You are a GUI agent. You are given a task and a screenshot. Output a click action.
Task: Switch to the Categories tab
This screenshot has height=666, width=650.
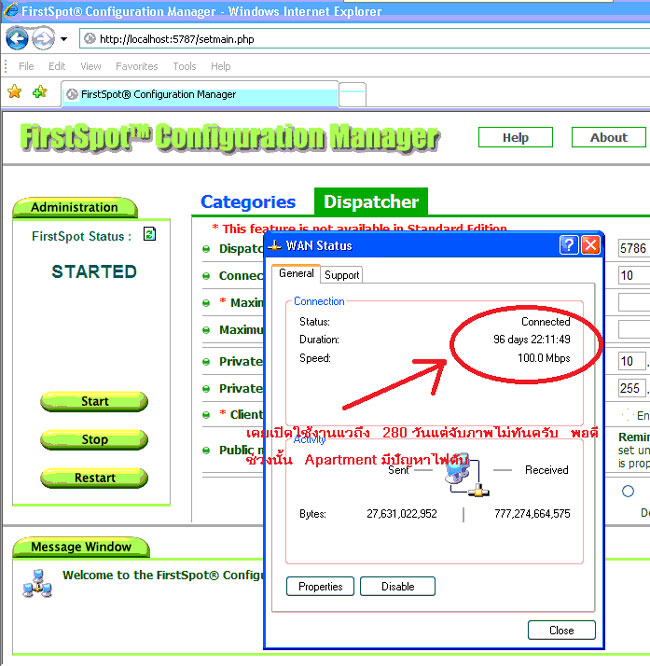pyautogui.click(x=248, y=202)
